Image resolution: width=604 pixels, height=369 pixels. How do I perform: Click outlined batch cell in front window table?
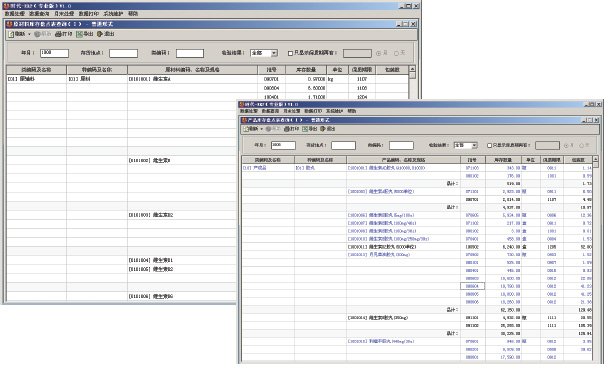[472, 286]
